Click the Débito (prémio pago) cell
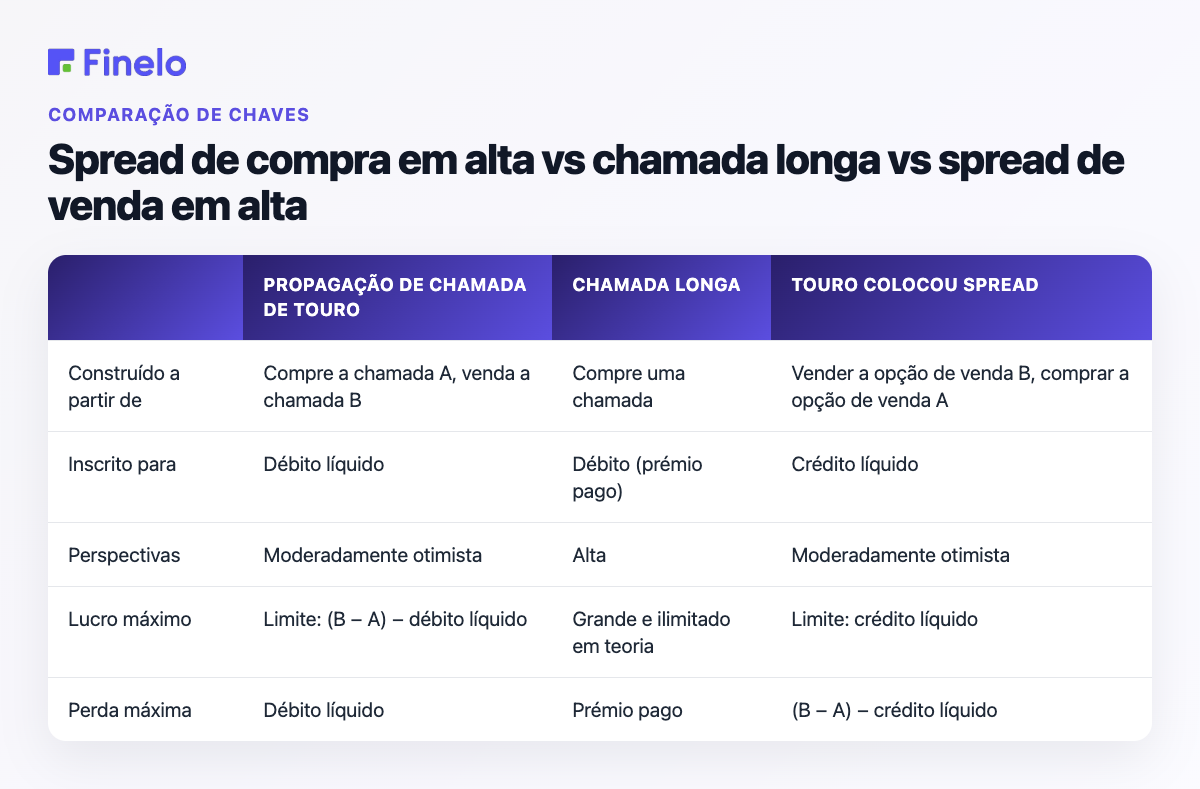This screenshot has width=1200, height=789. click(x=637, y=477)
